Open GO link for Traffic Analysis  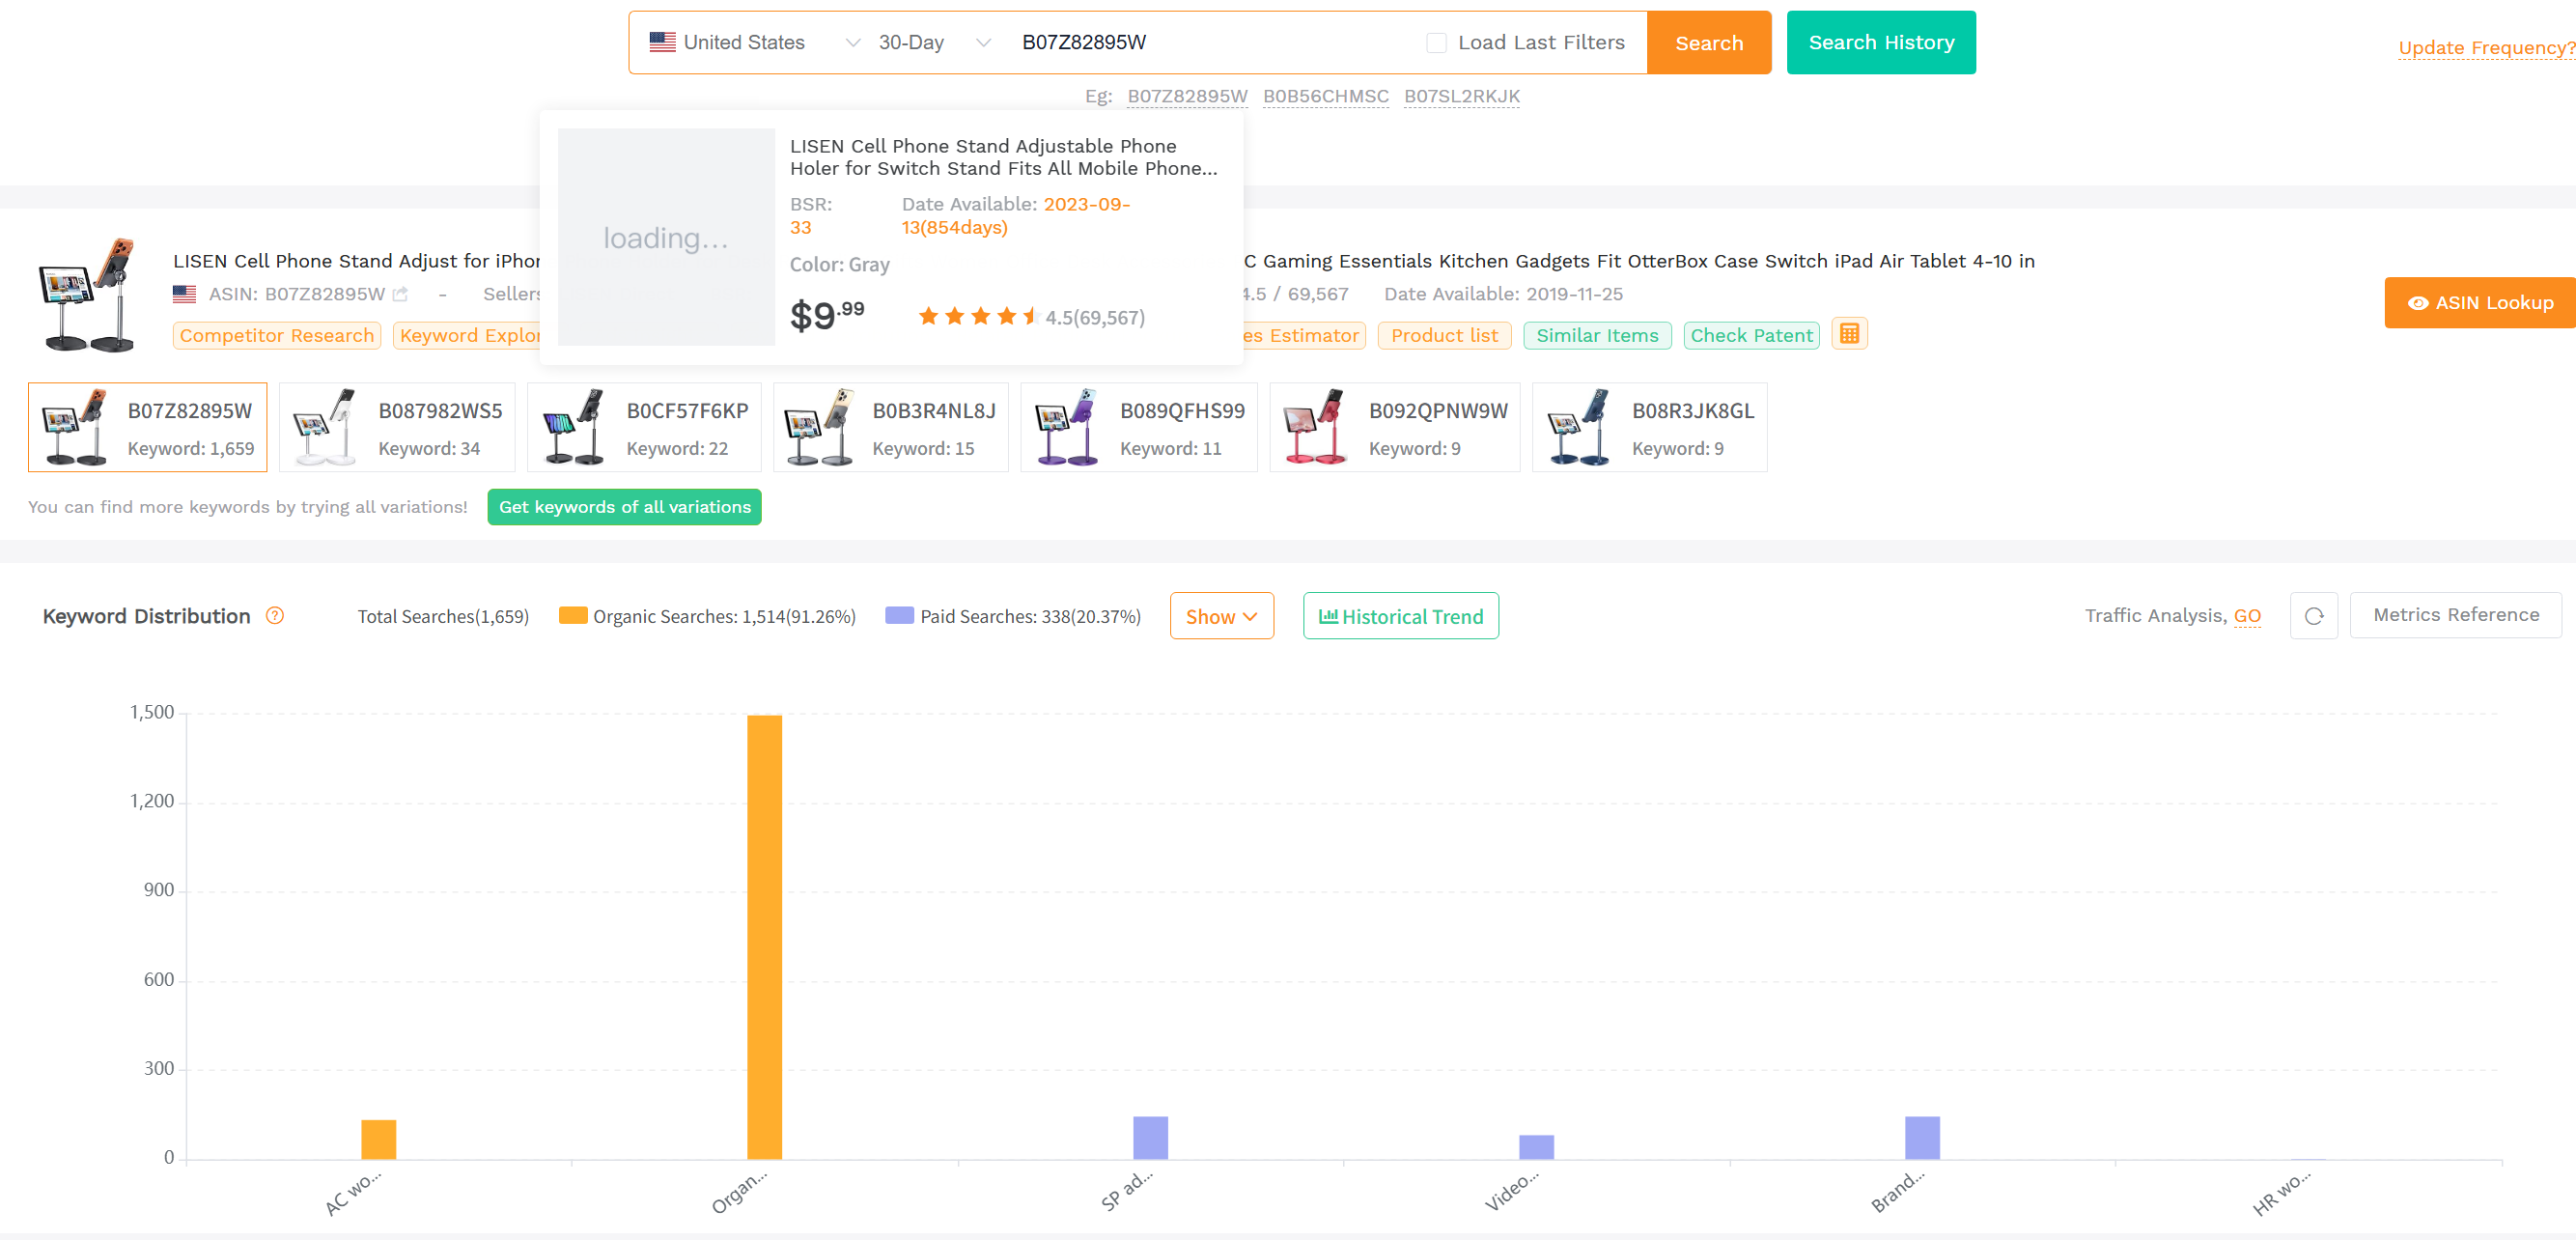[2246, 616]
